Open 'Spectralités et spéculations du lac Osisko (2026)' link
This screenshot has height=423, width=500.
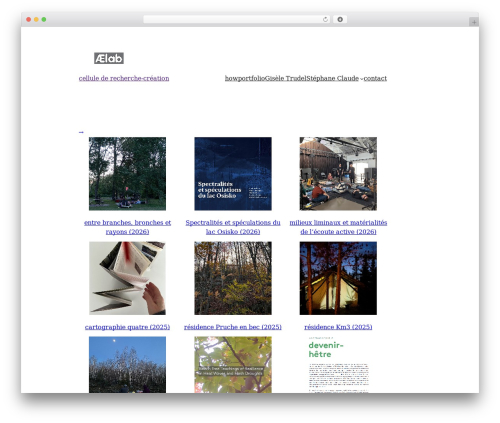(233, 227)
